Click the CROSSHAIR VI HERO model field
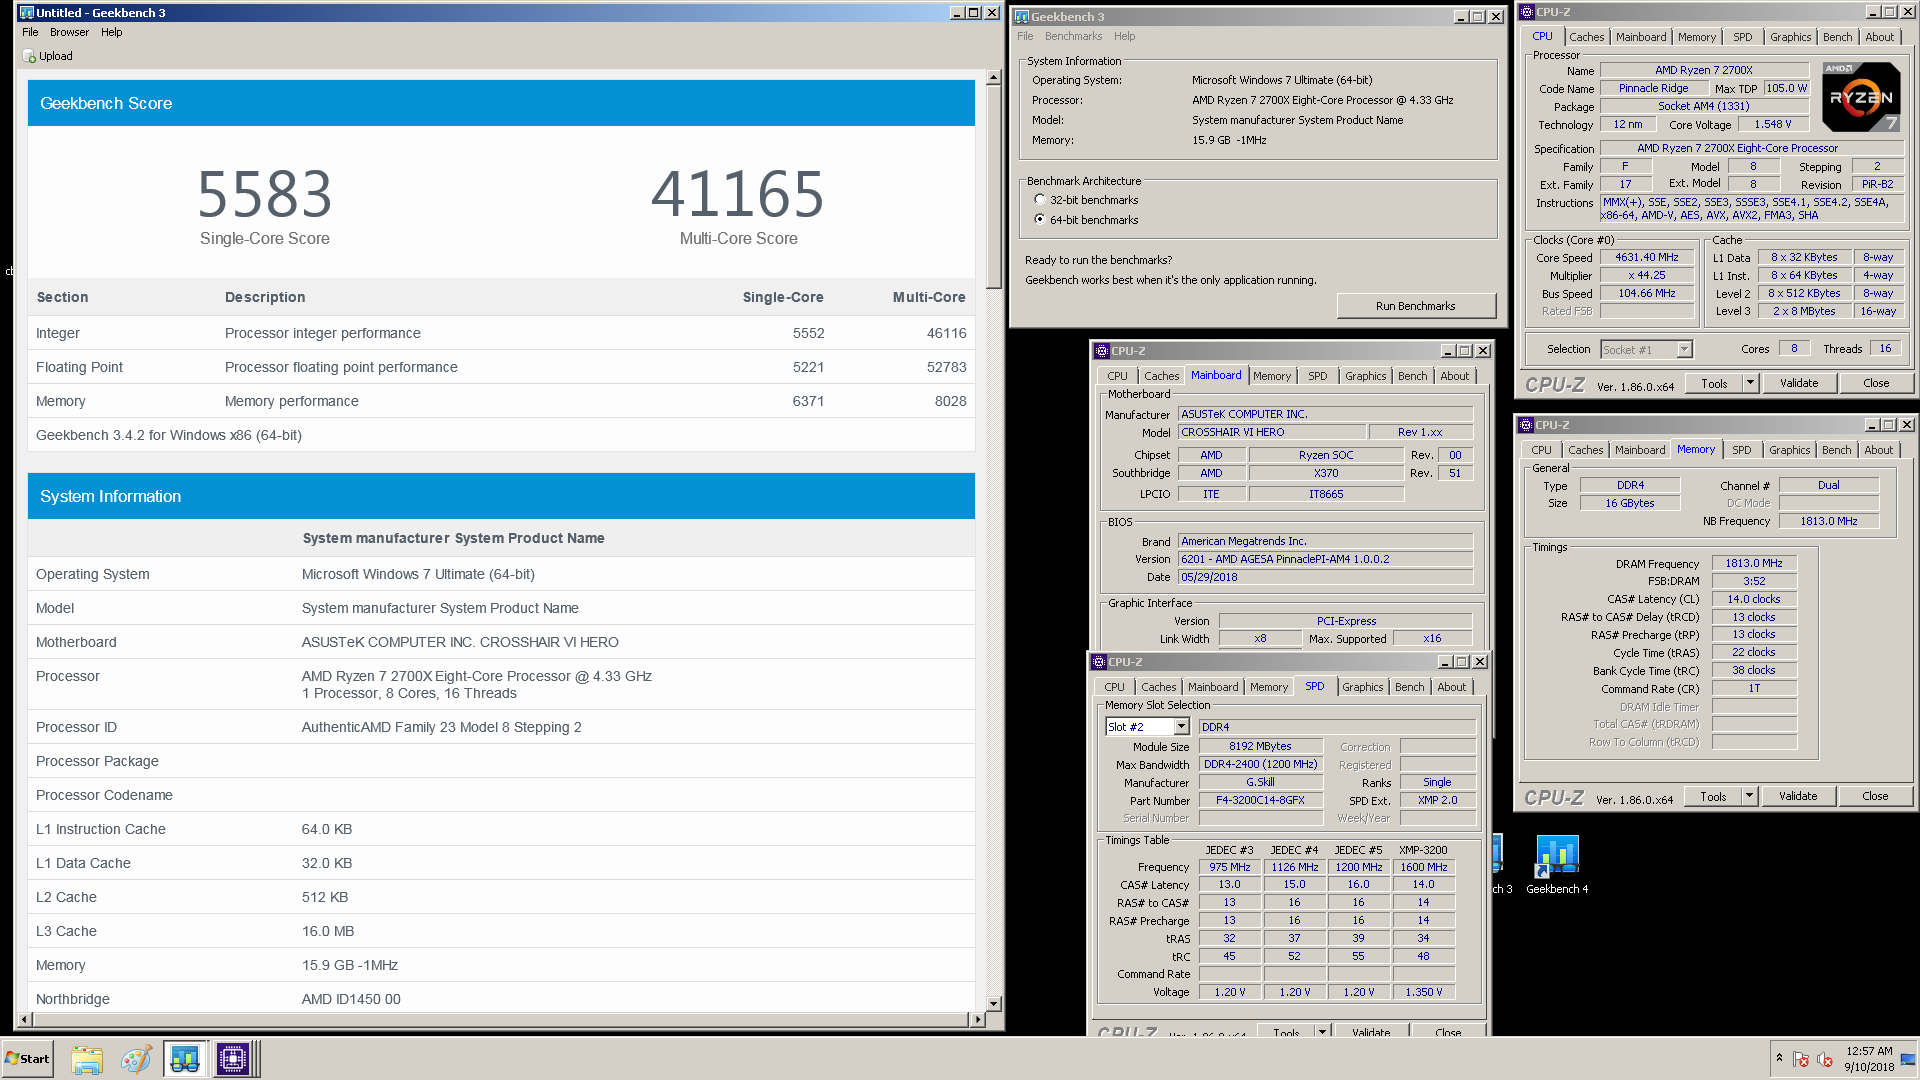Image resolution: width=1920 pixels, height=1080 pixels. (1271, 432)
